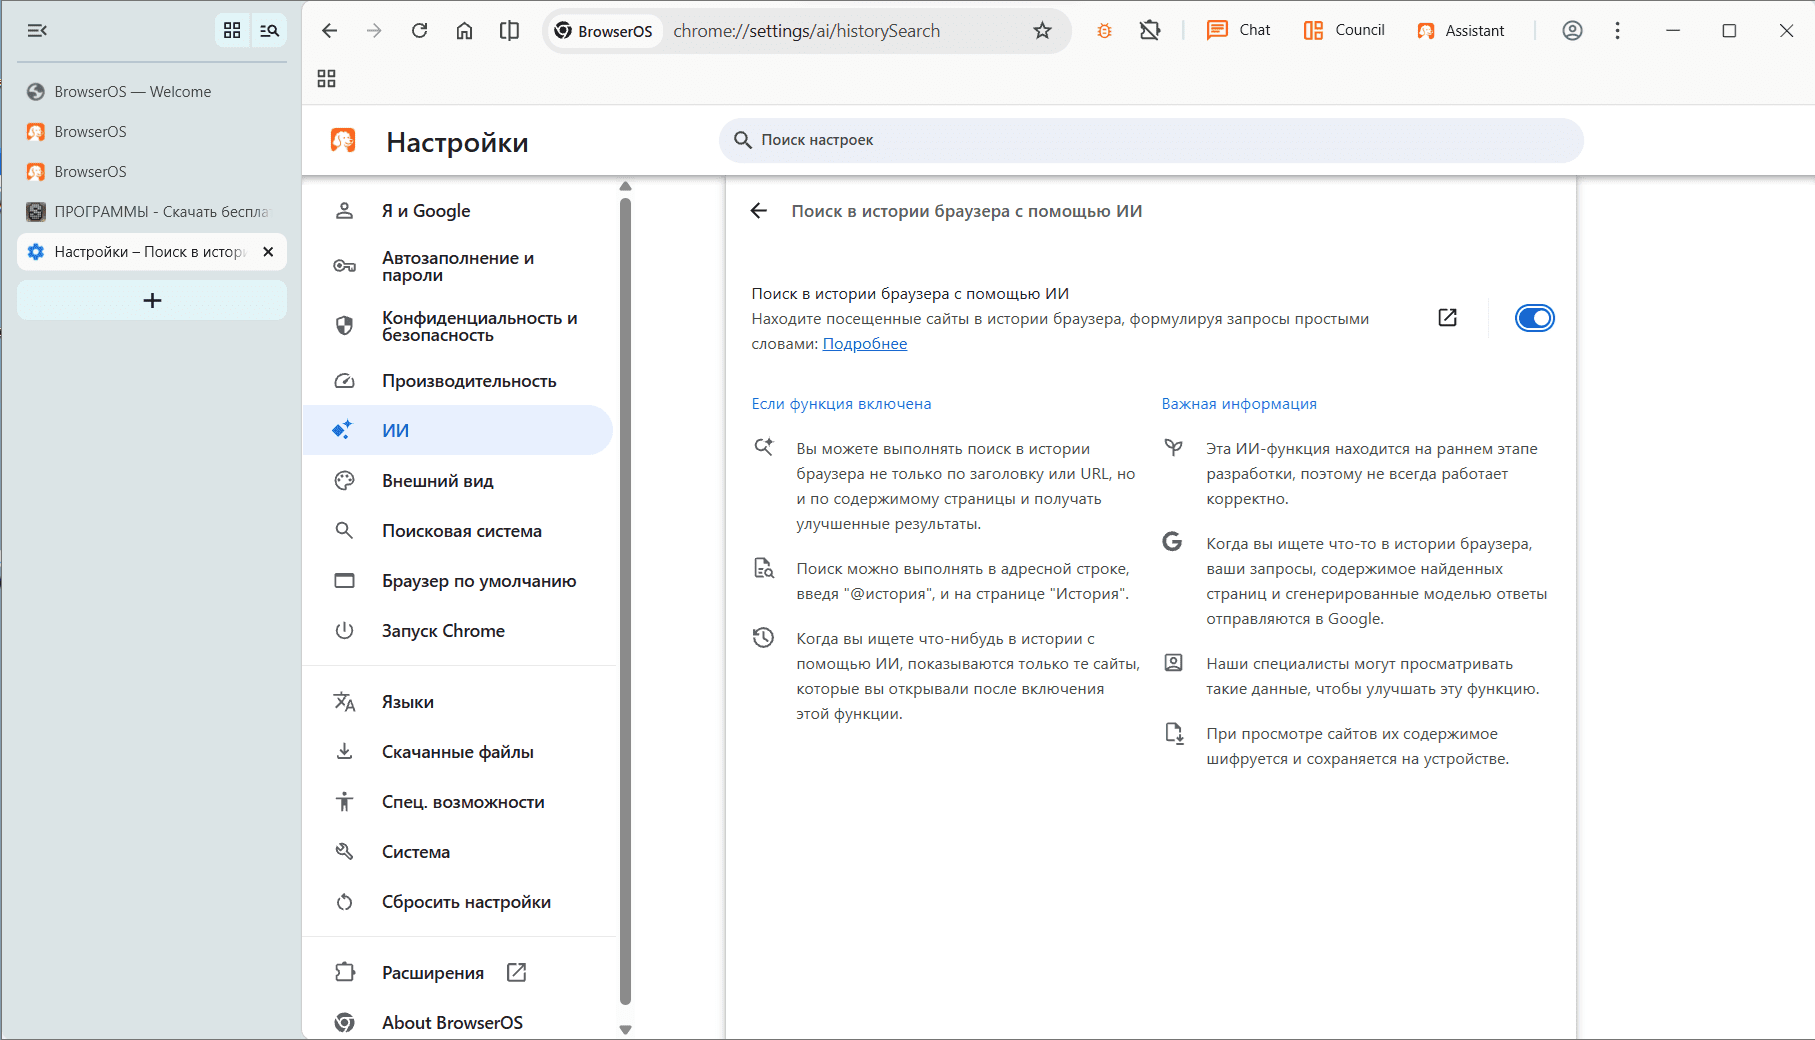Select the ИИ settings section

[x=458, y=430]
